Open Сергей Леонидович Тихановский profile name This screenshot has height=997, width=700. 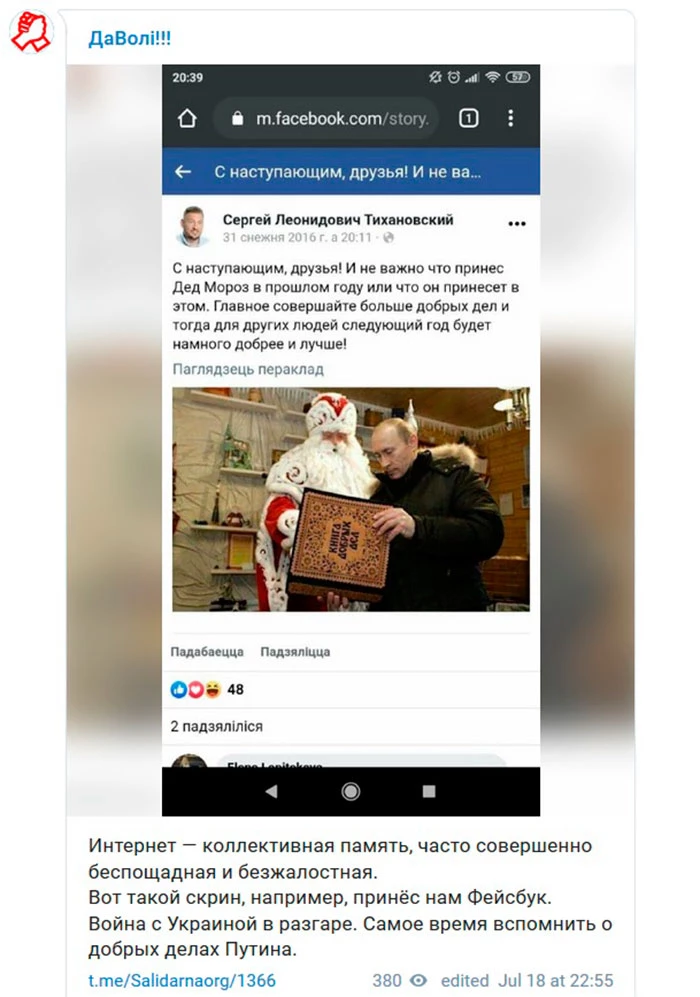[x=338, y=219]
